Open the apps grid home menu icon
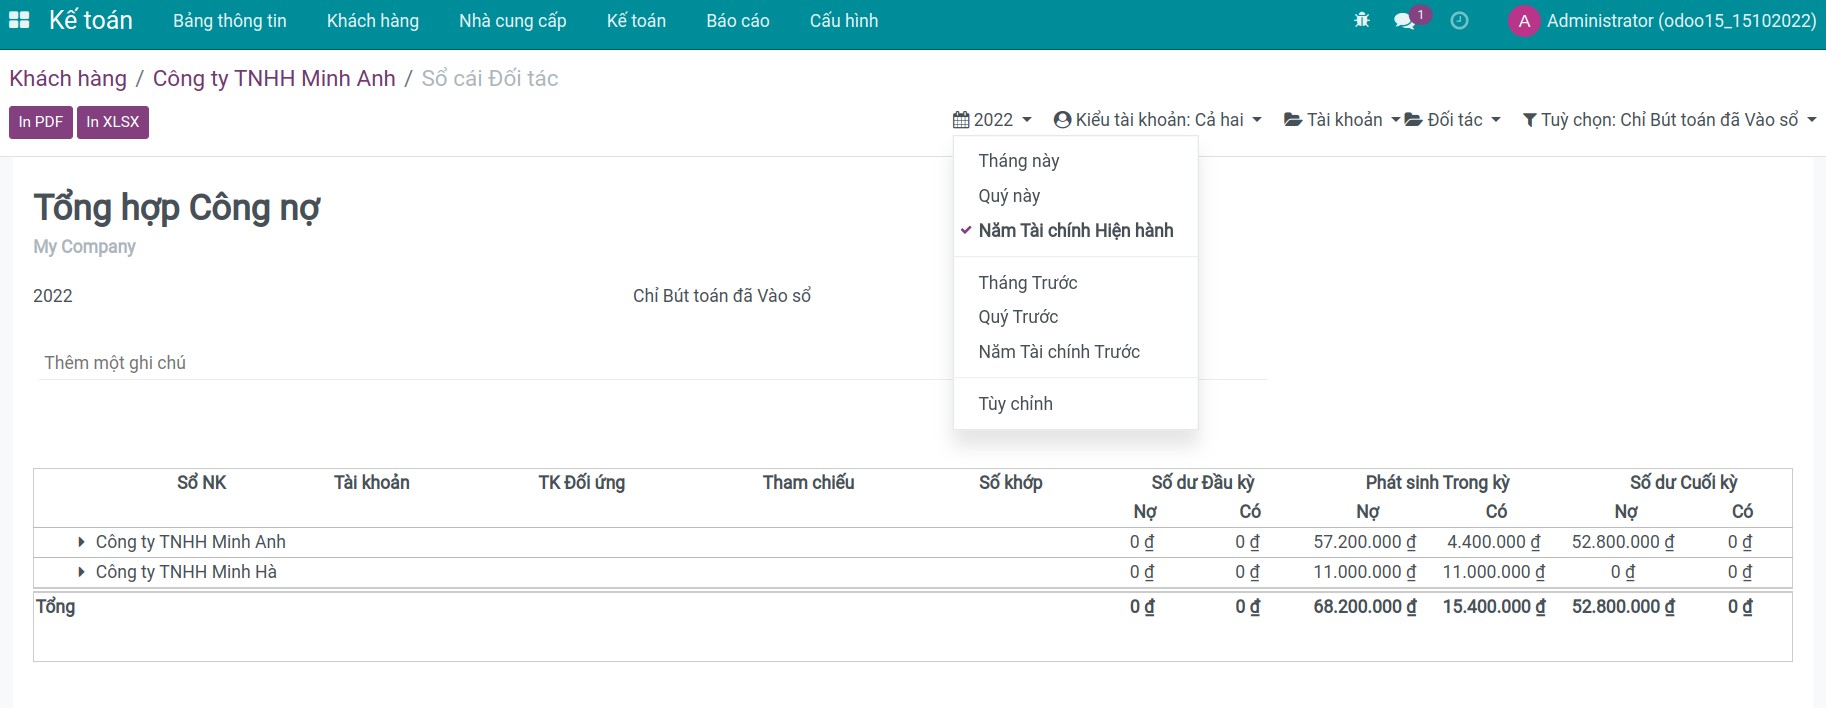 (x=19, y=20)
